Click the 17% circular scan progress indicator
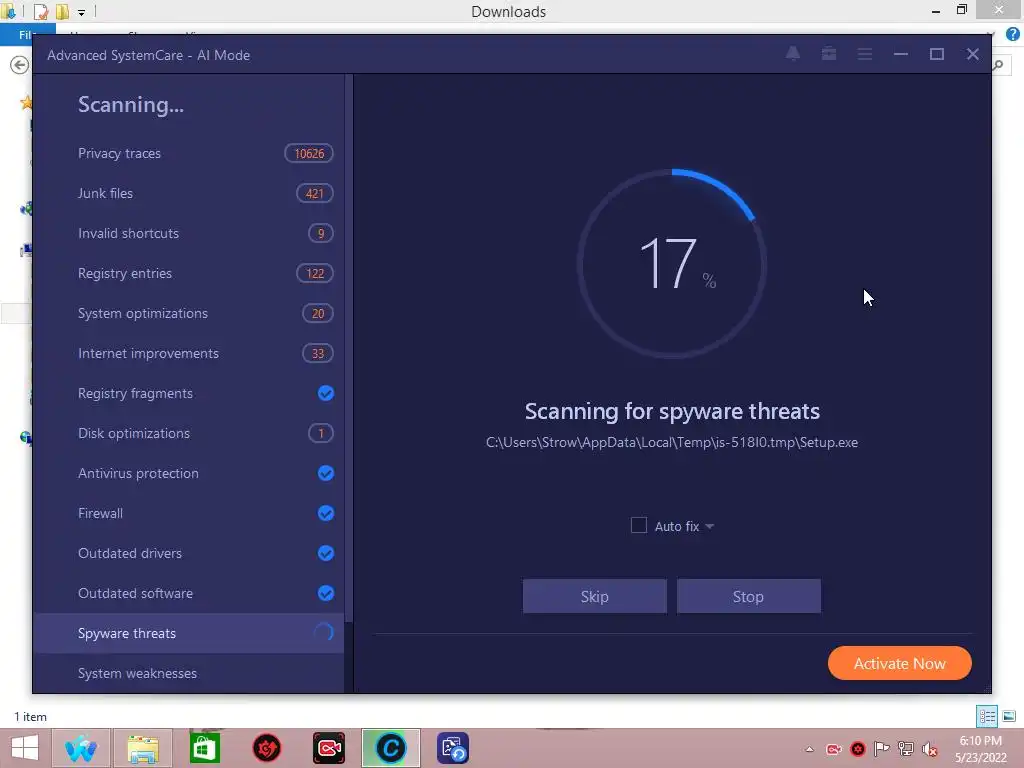Viewport: 1024px width, 768px height. (x=672, y=264)
